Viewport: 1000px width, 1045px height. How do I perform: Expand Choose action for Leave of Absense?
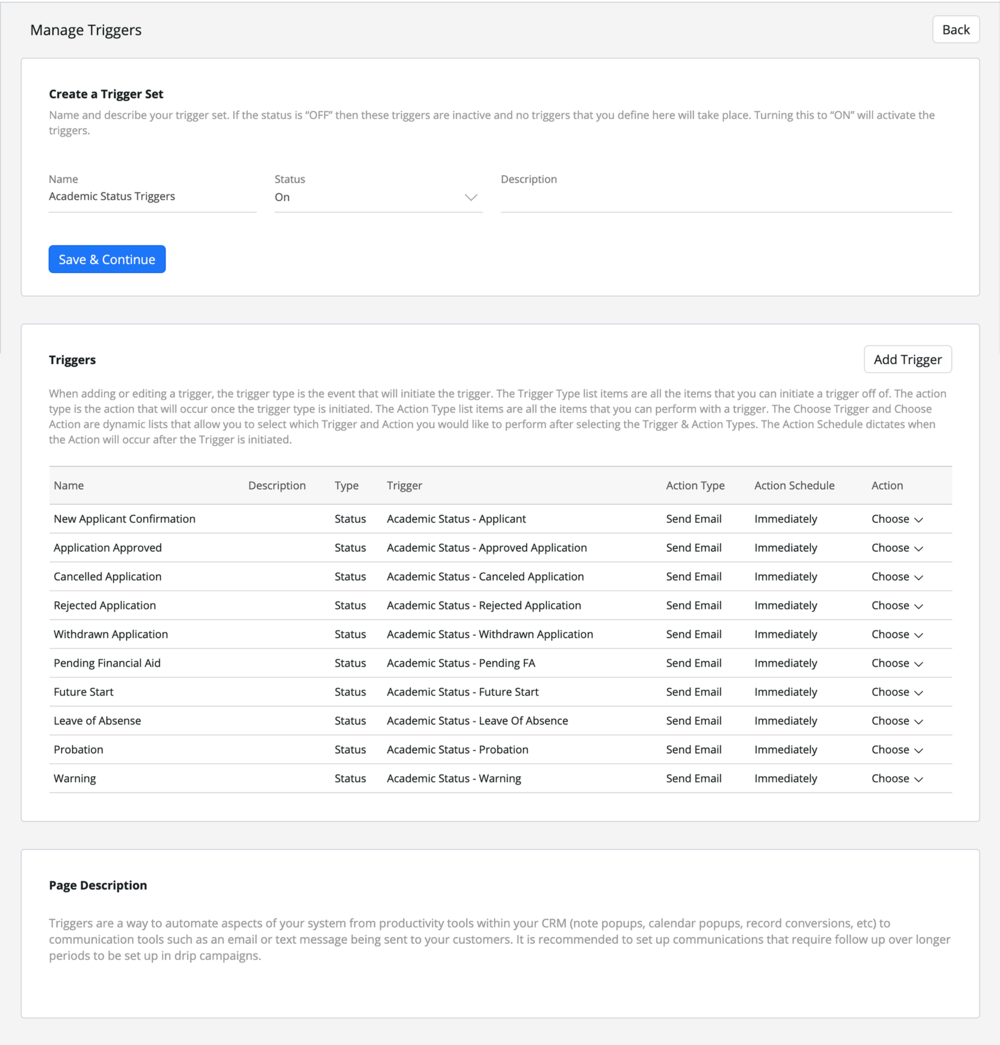point(897,720)
